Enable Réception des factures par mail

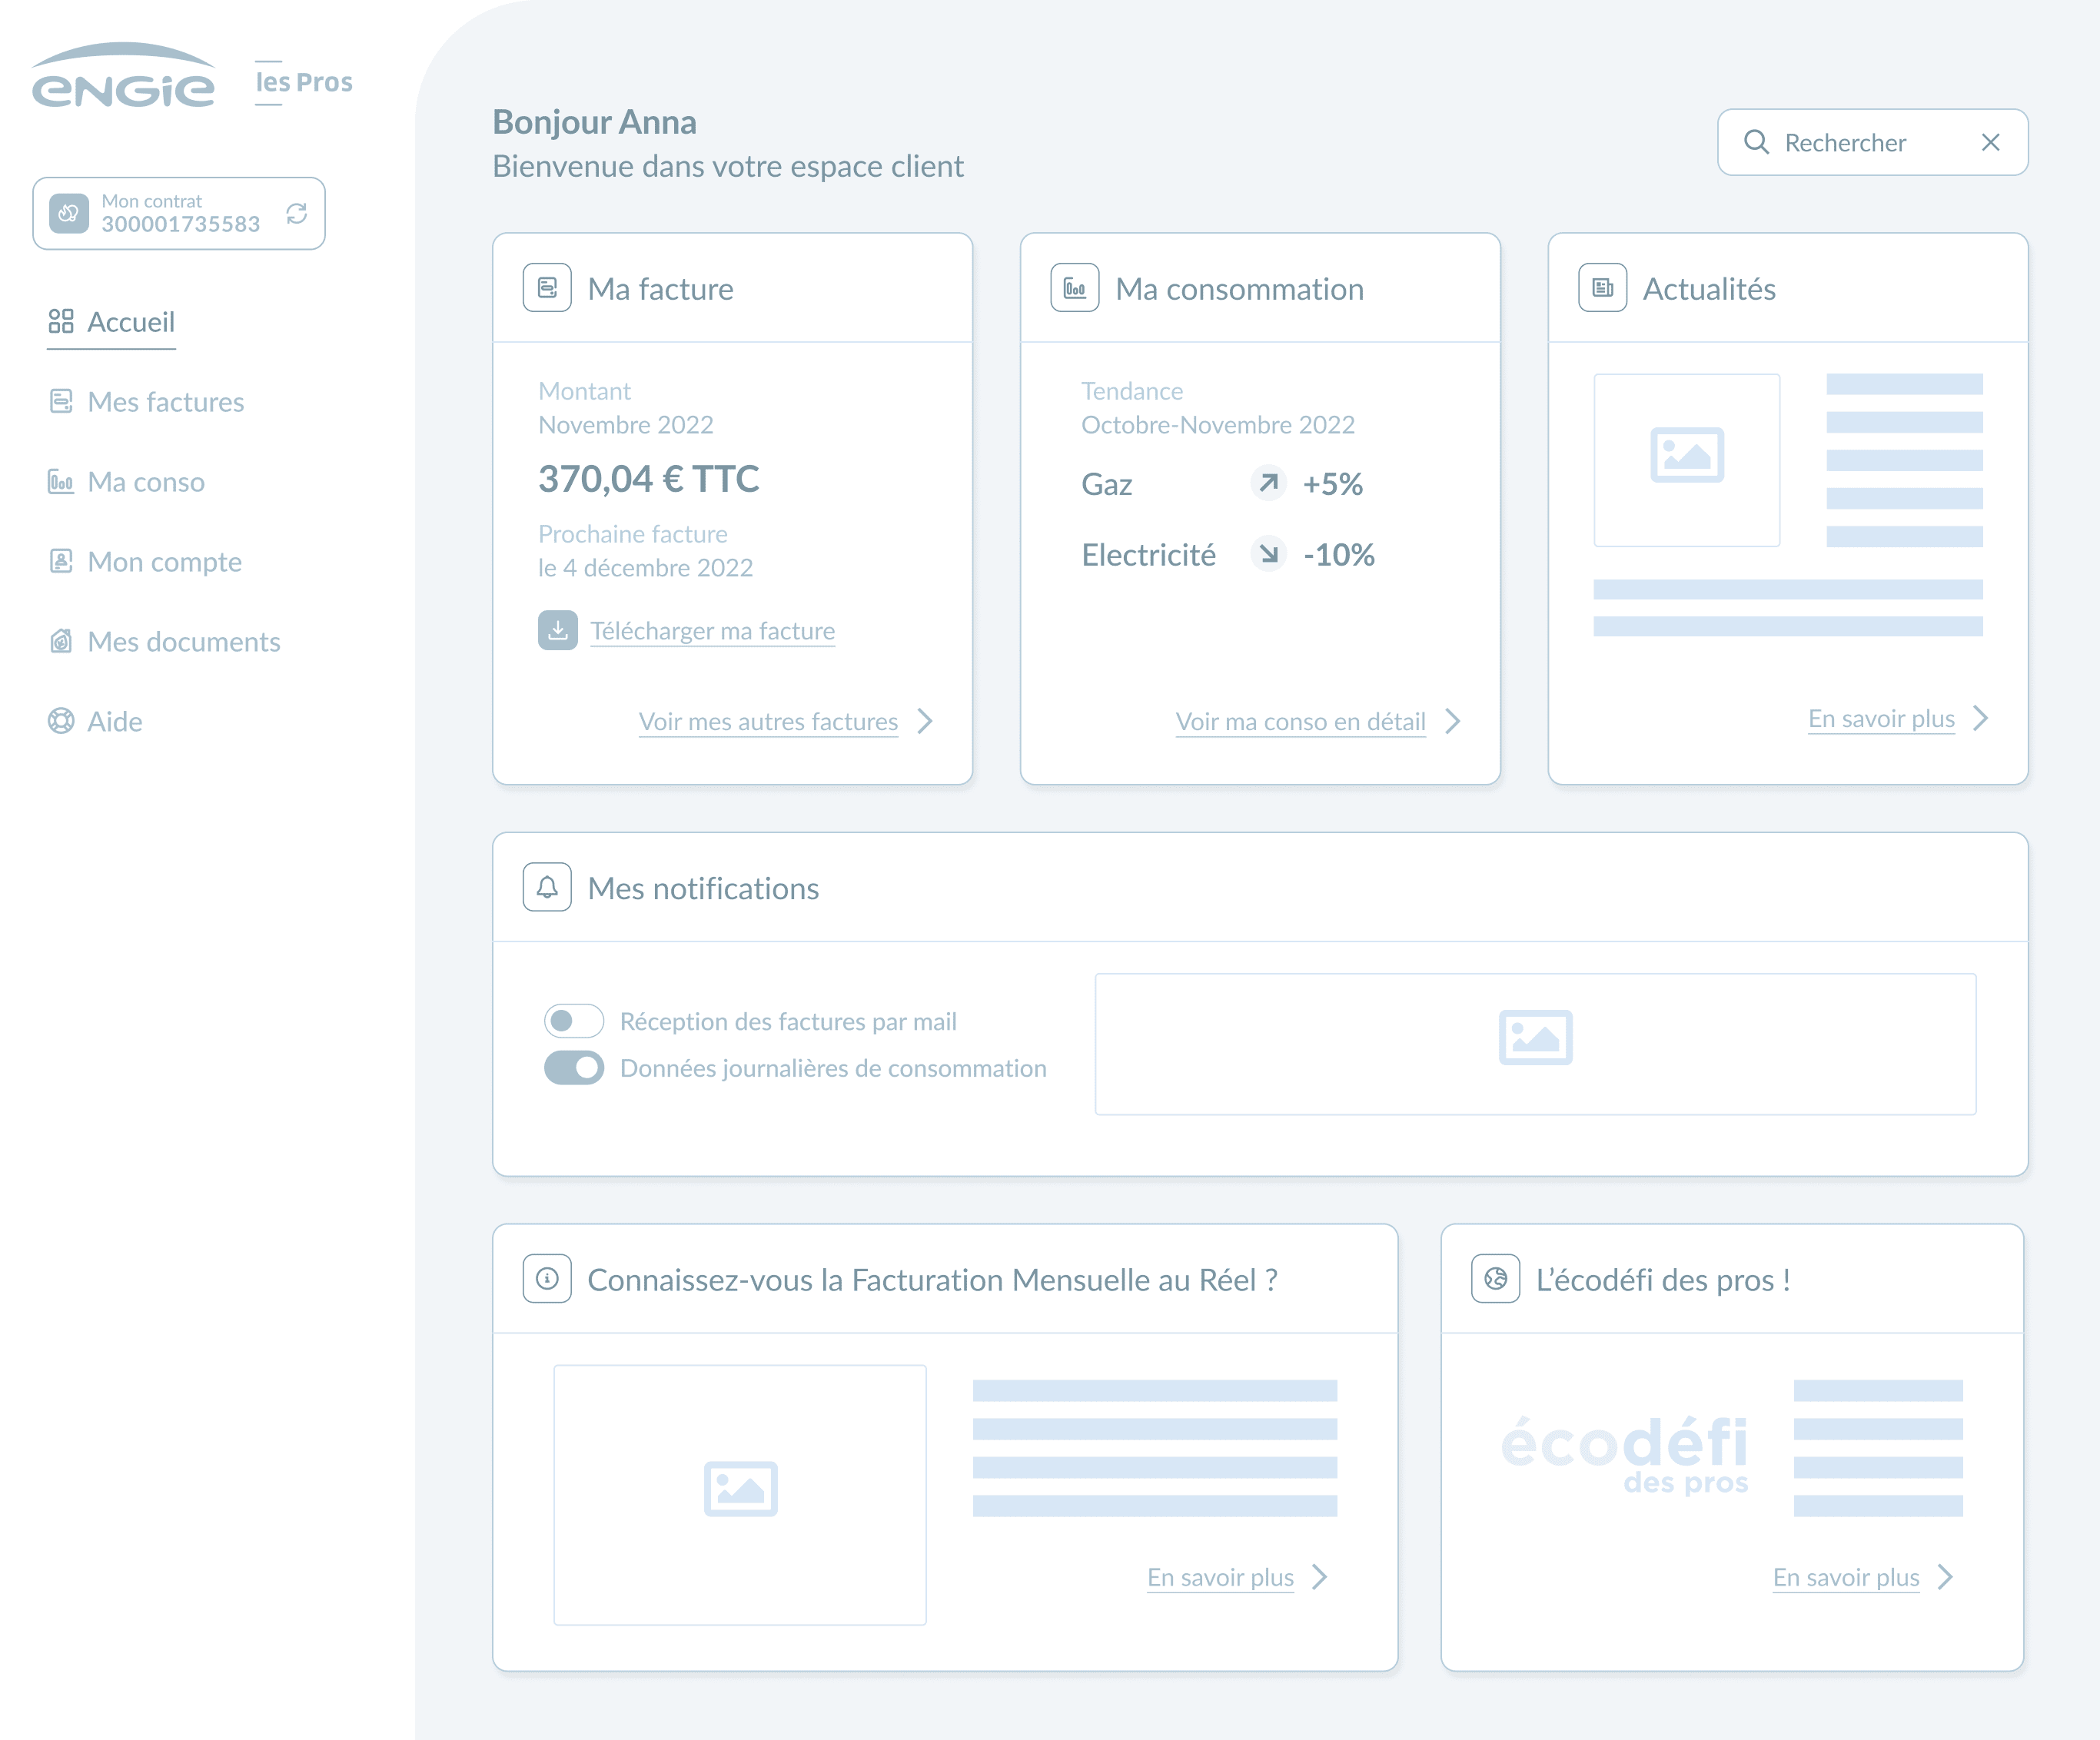pyautogui.click(x=574, y=1021)
